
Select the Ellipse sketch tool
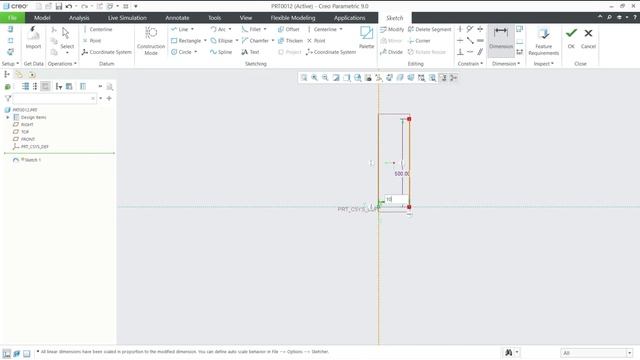point(222,41)
